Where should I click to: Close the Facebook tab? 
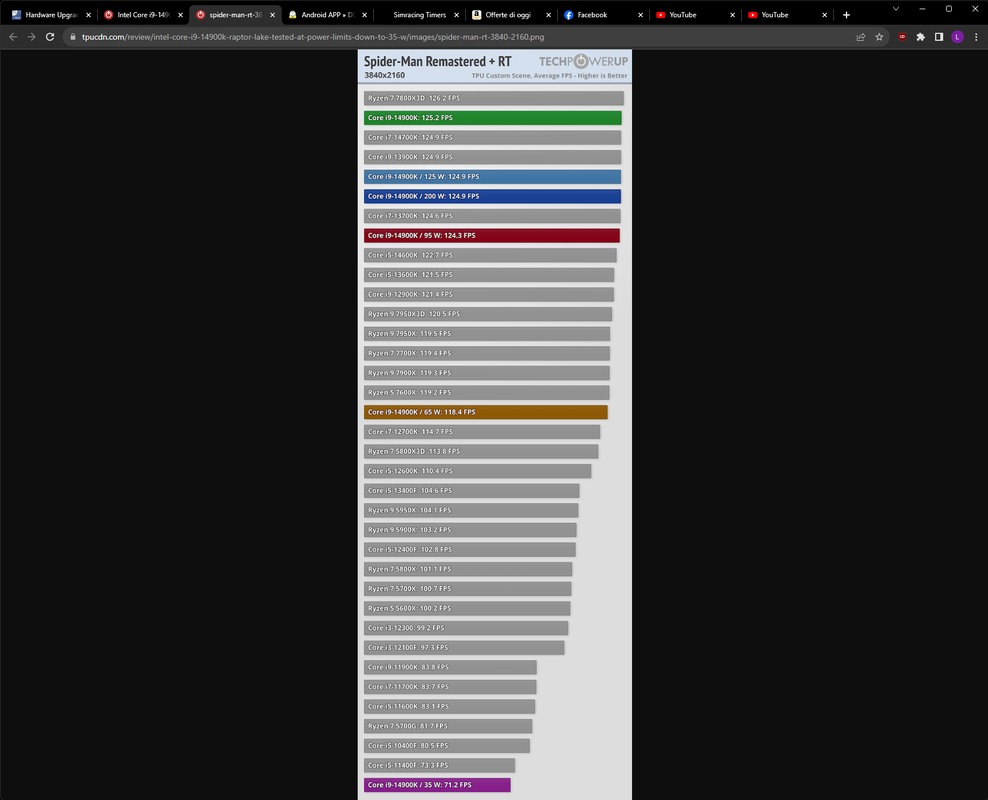pos(640,15)
